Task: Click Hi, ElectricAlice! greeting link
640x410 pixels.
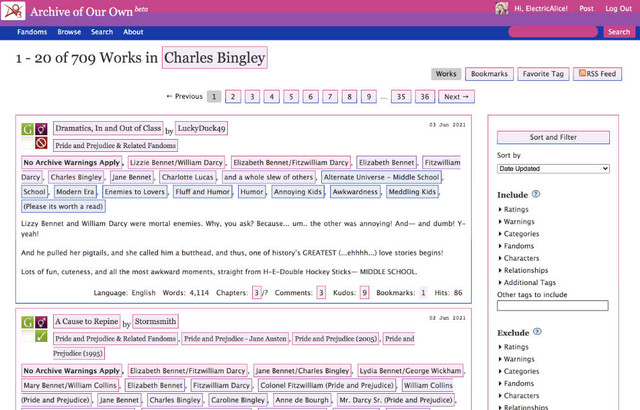Action: (541, 9)
